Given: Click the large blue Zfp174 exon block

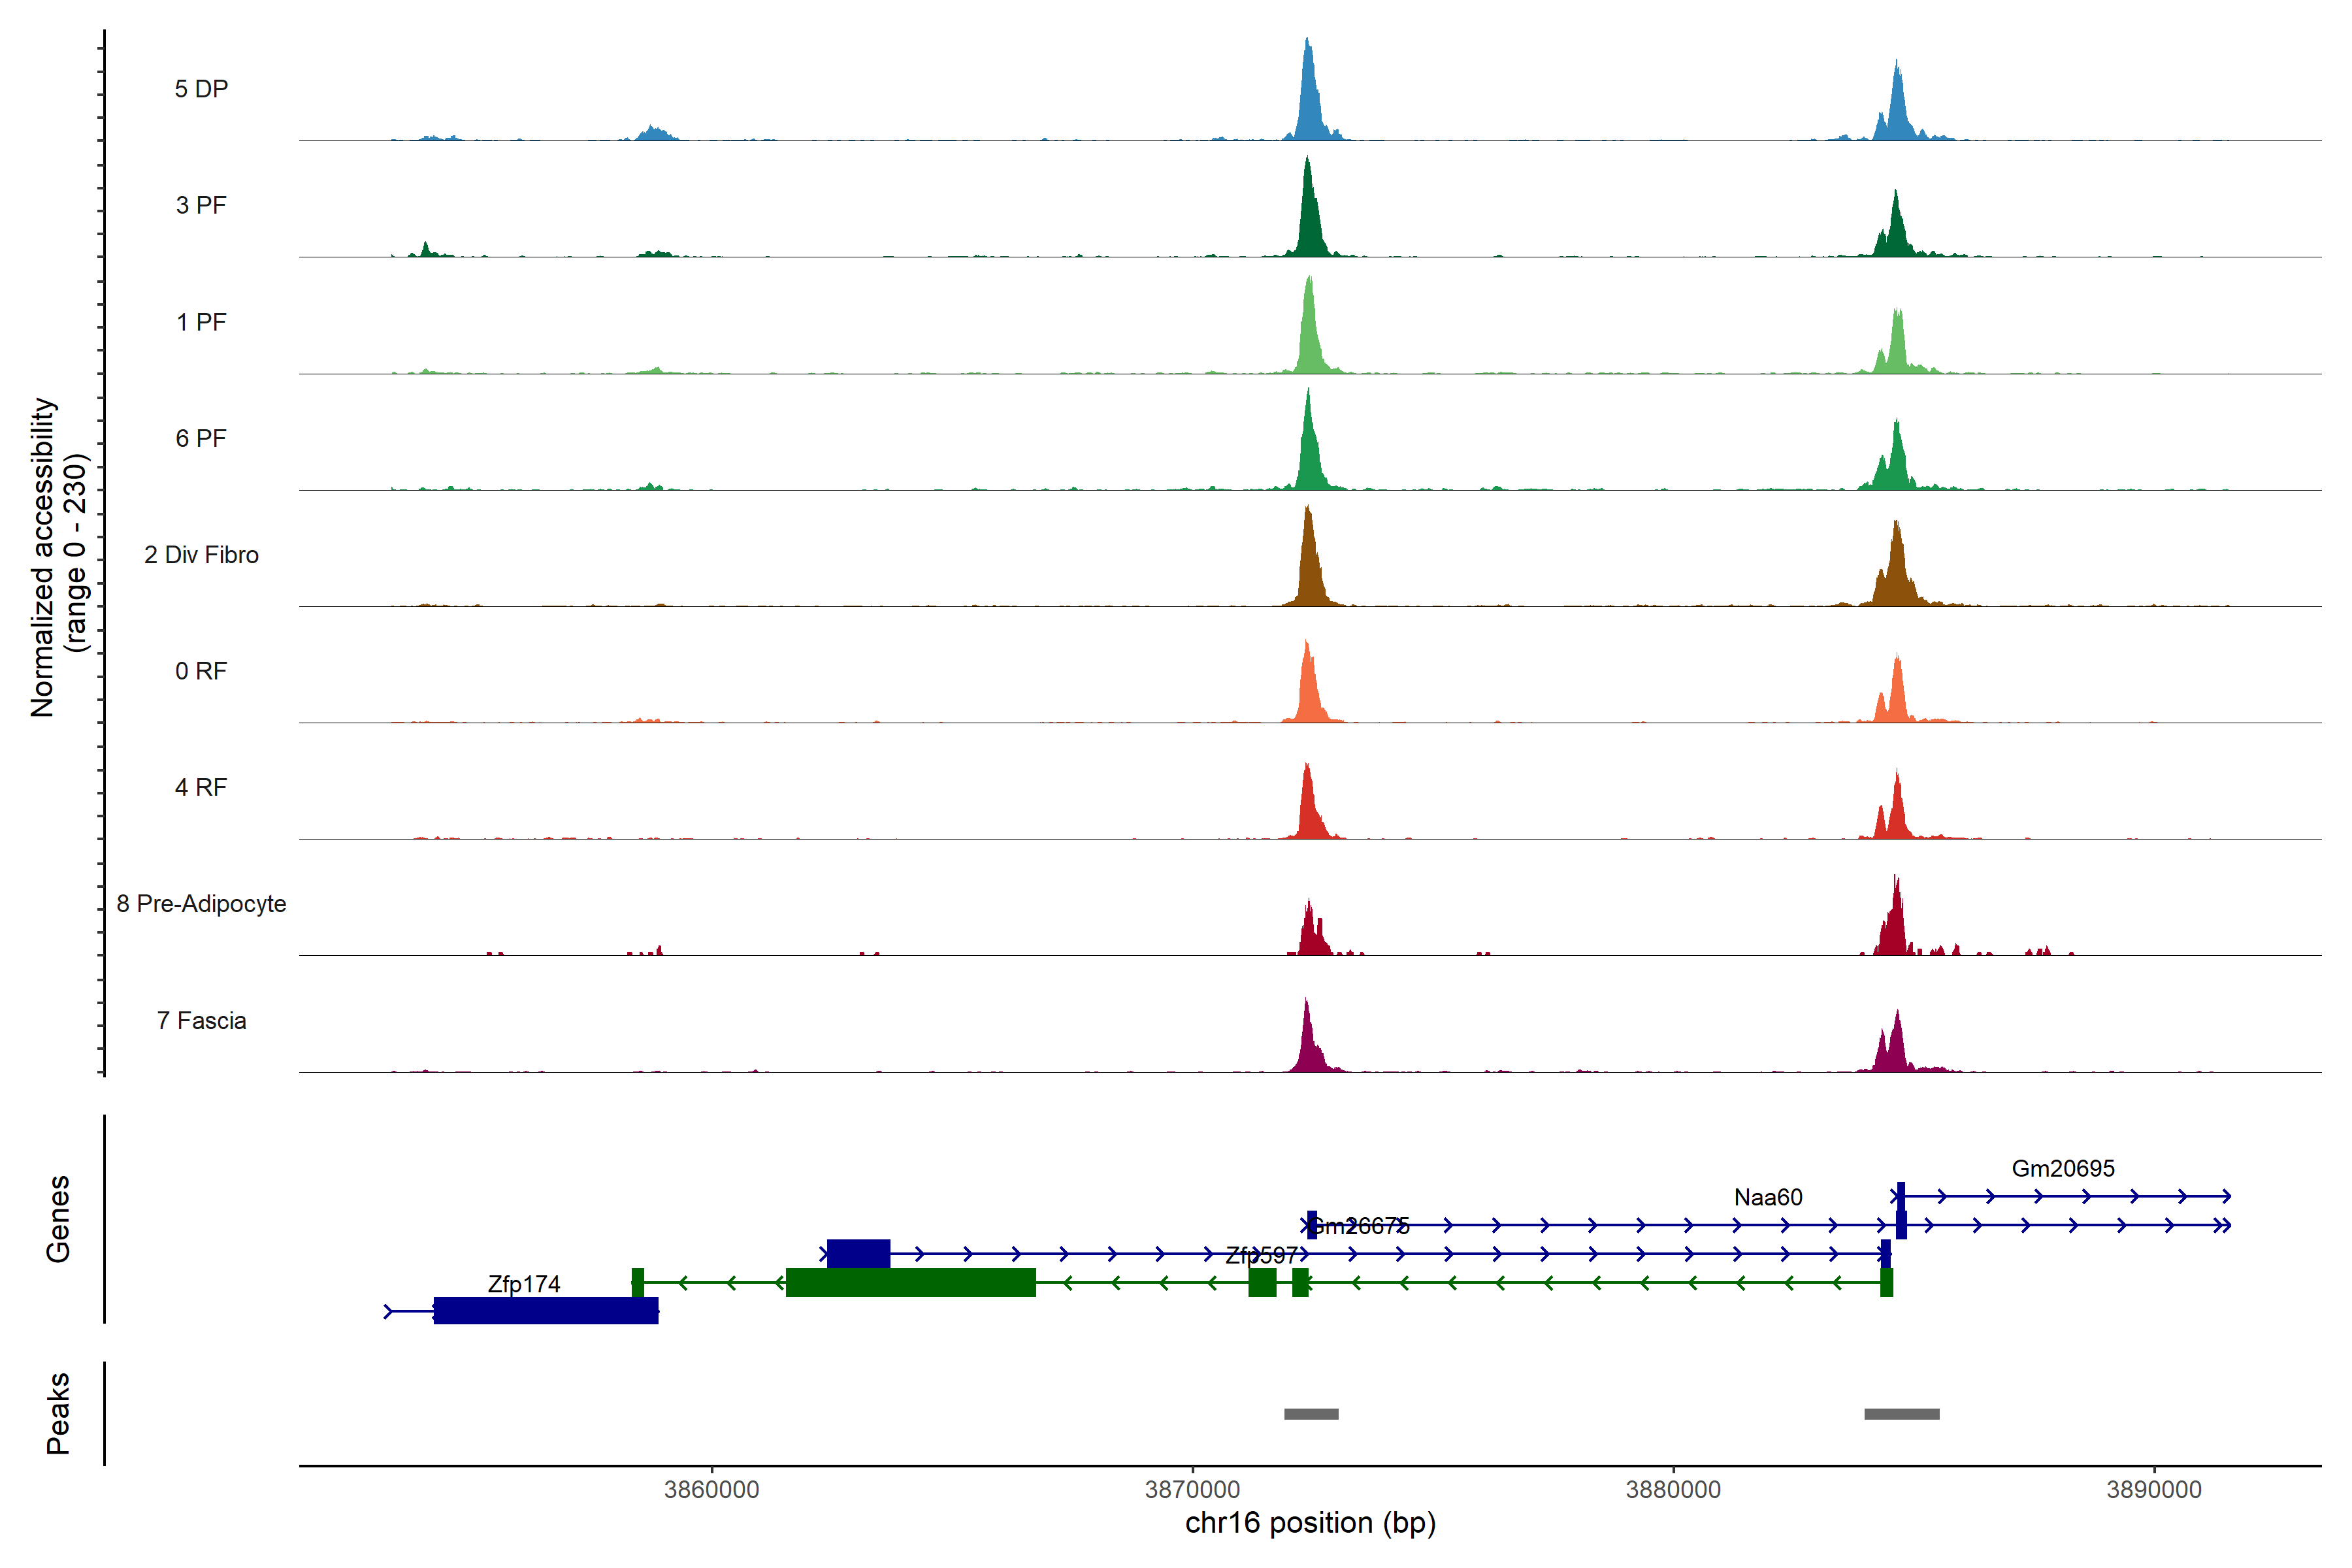Looking at the screenshot, I should pyautogui.click(x=546, y=1311).
